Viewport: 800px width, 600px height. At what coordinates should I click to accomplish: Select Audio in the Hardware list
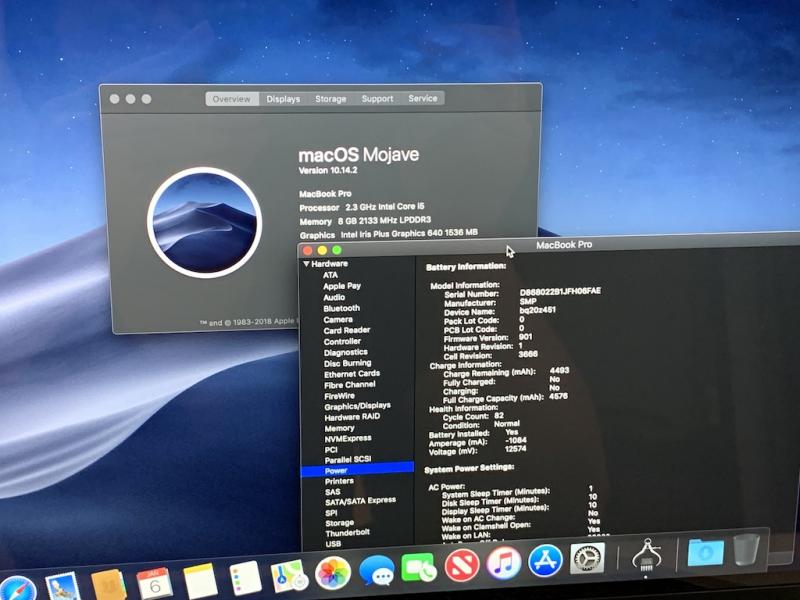point(334,297)
